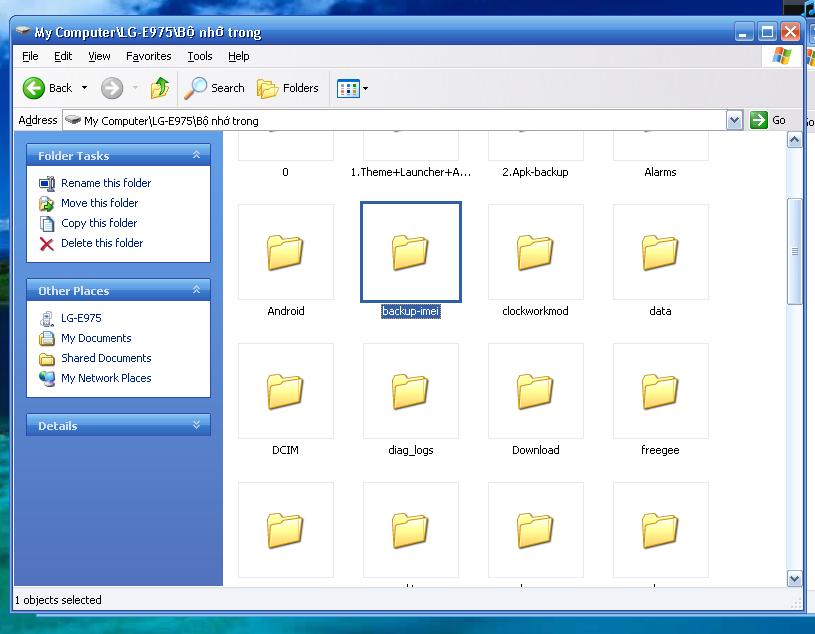This screenshot has height=634, width=815.
Task: Open the View menu
Action: (99, 56)
